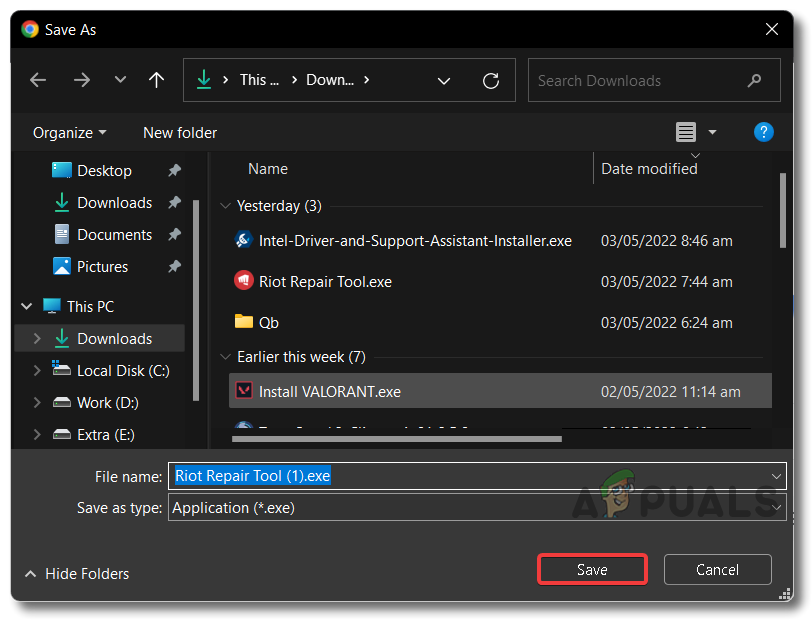Save the file
Image resolution: width=812 pixels, height=620 pixels.
[592, 570]
